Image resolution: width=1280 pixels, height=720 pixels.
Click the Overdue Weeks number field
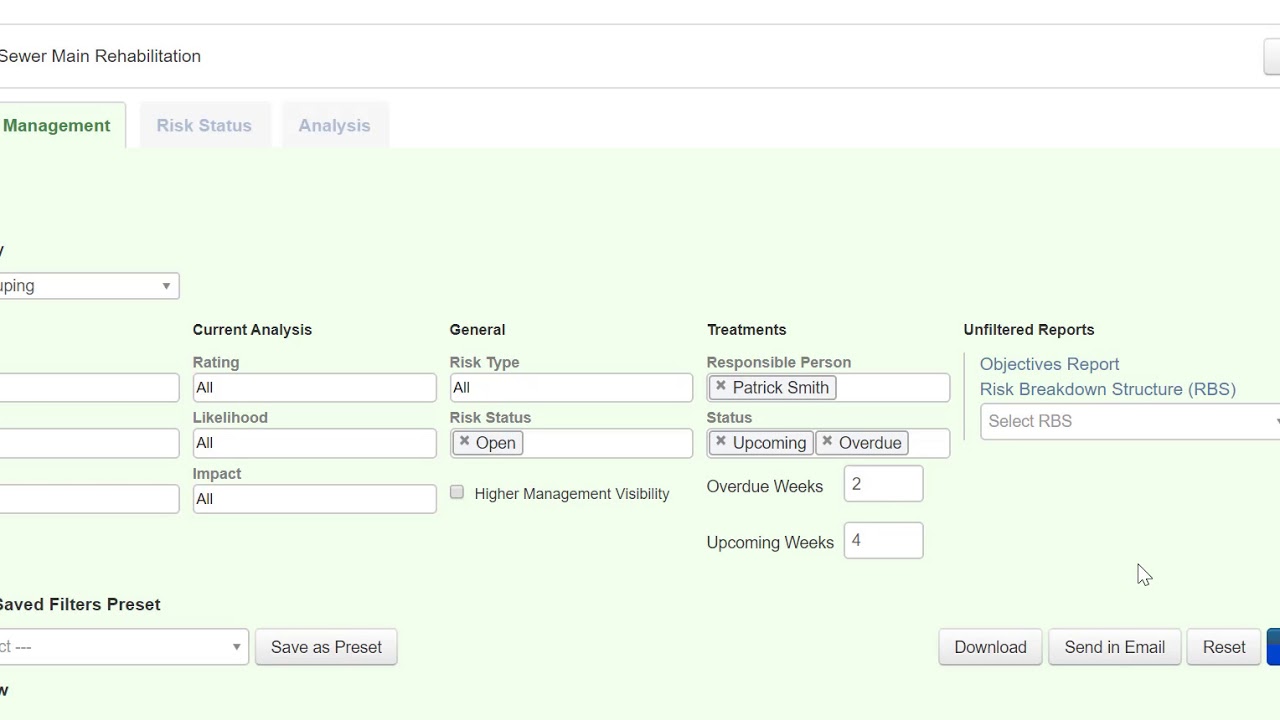pos(883,484)
